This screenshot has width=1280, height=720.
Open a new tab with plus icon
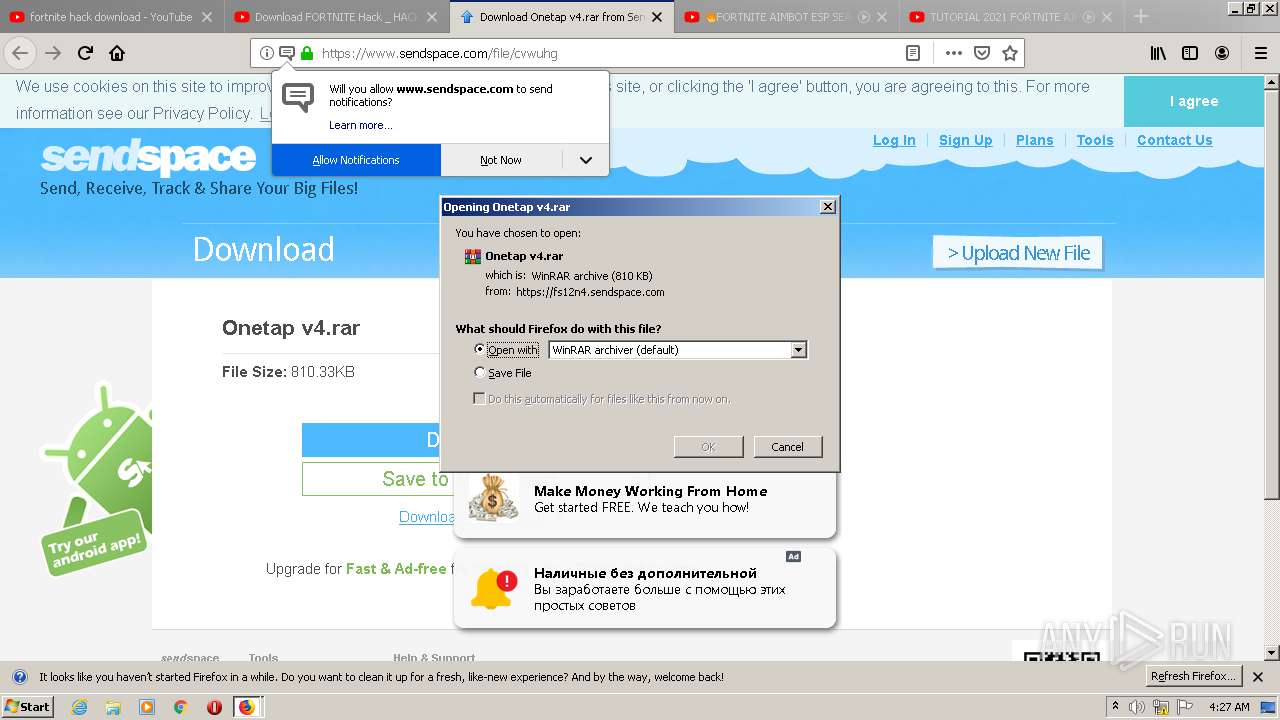tap(1141, 16)
